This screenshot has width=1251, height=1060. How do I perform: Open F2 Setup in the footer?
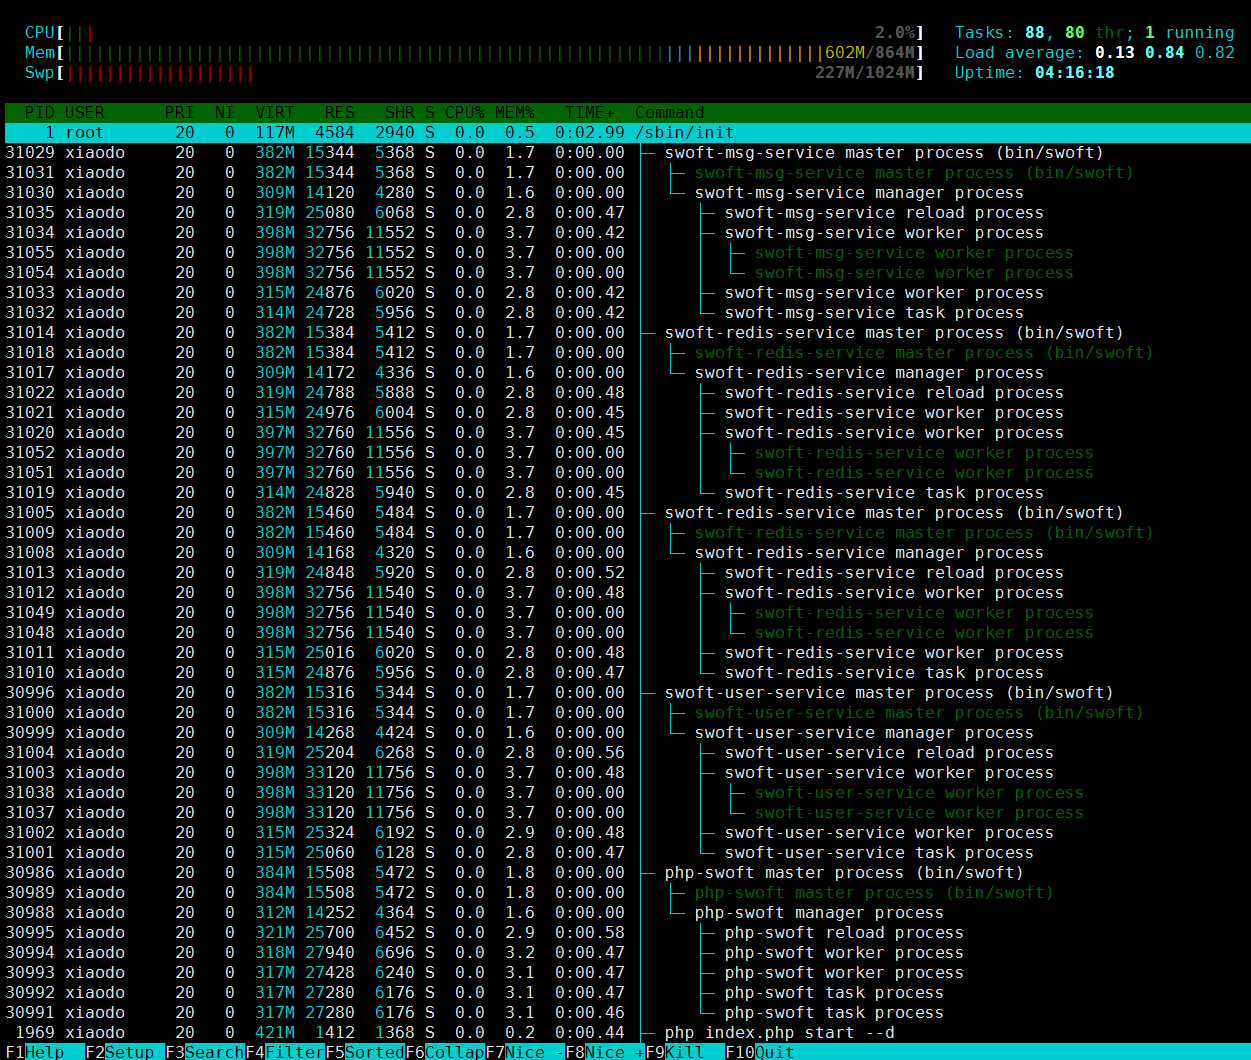point(125,1052)
